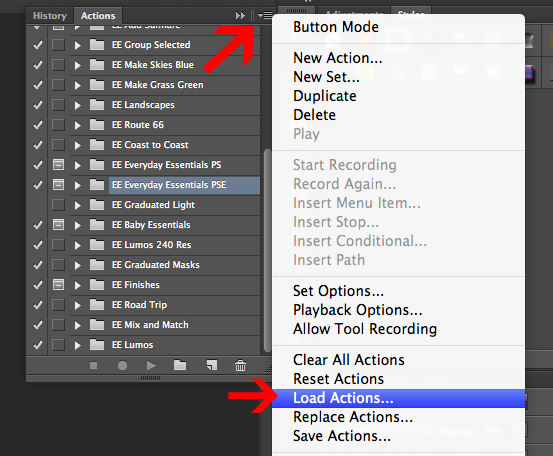Screen dimensions: 553x456
Task: Click folder icon of EE Route 66
Action: click(x=97, y=125)
